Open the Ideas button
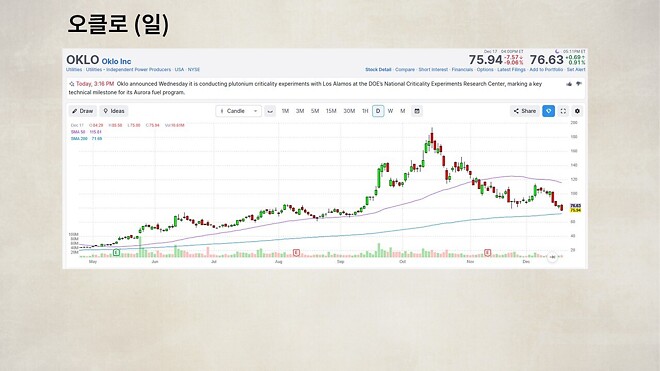The image size is (660, 371). coord(114,111)
